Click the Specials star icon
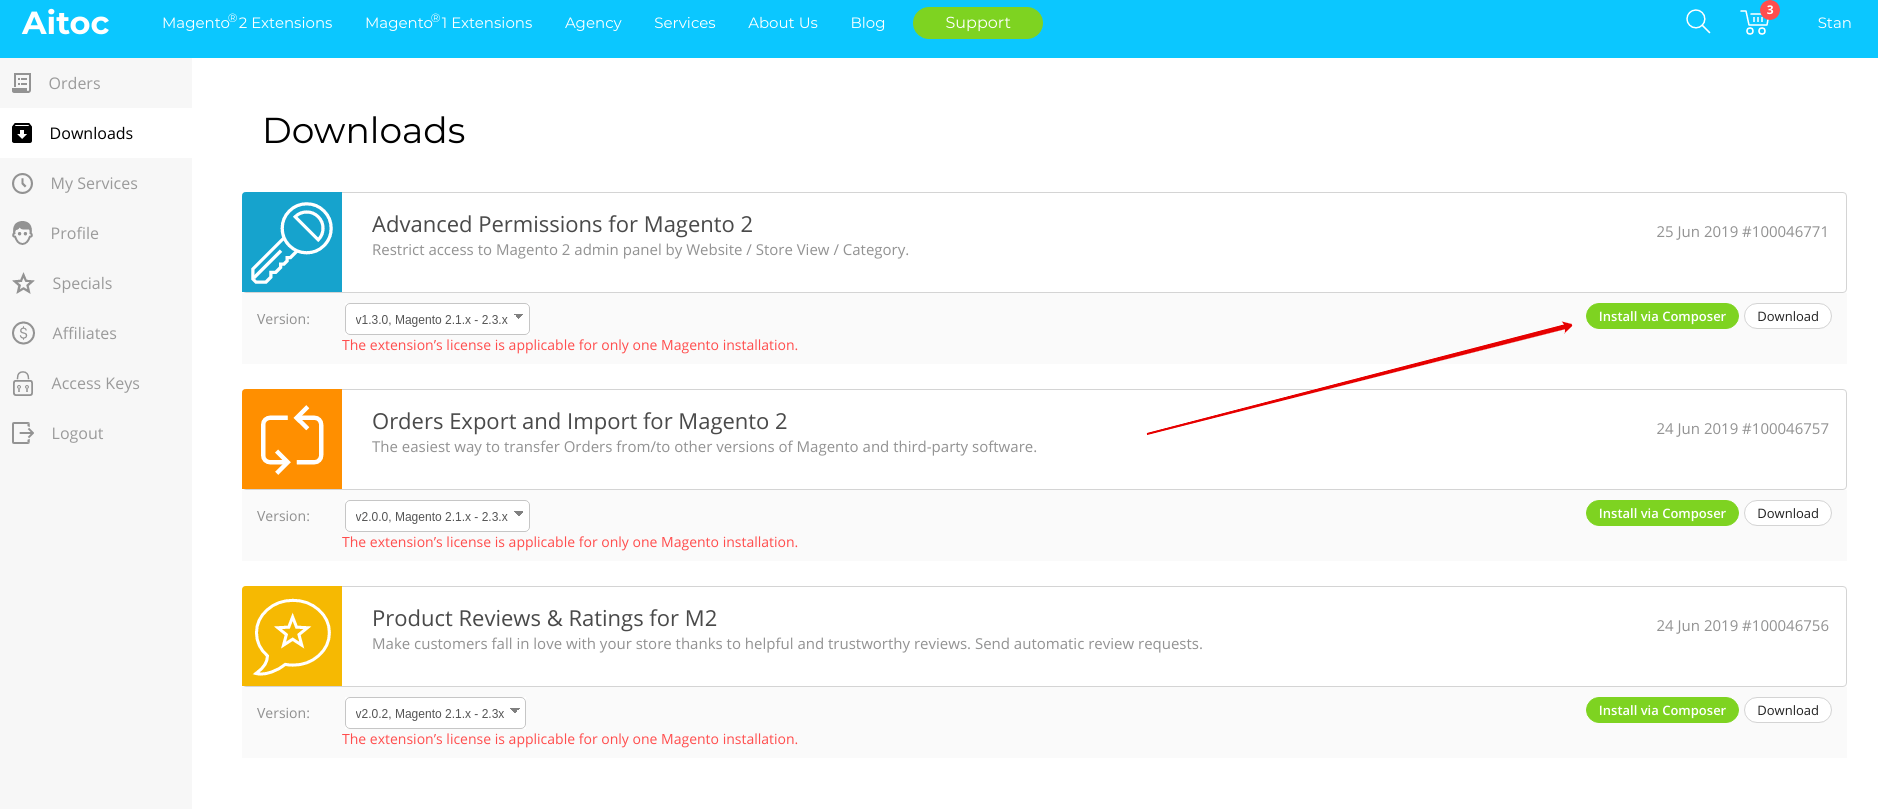This screenshot has width=1878, height=809. point(24,283)
